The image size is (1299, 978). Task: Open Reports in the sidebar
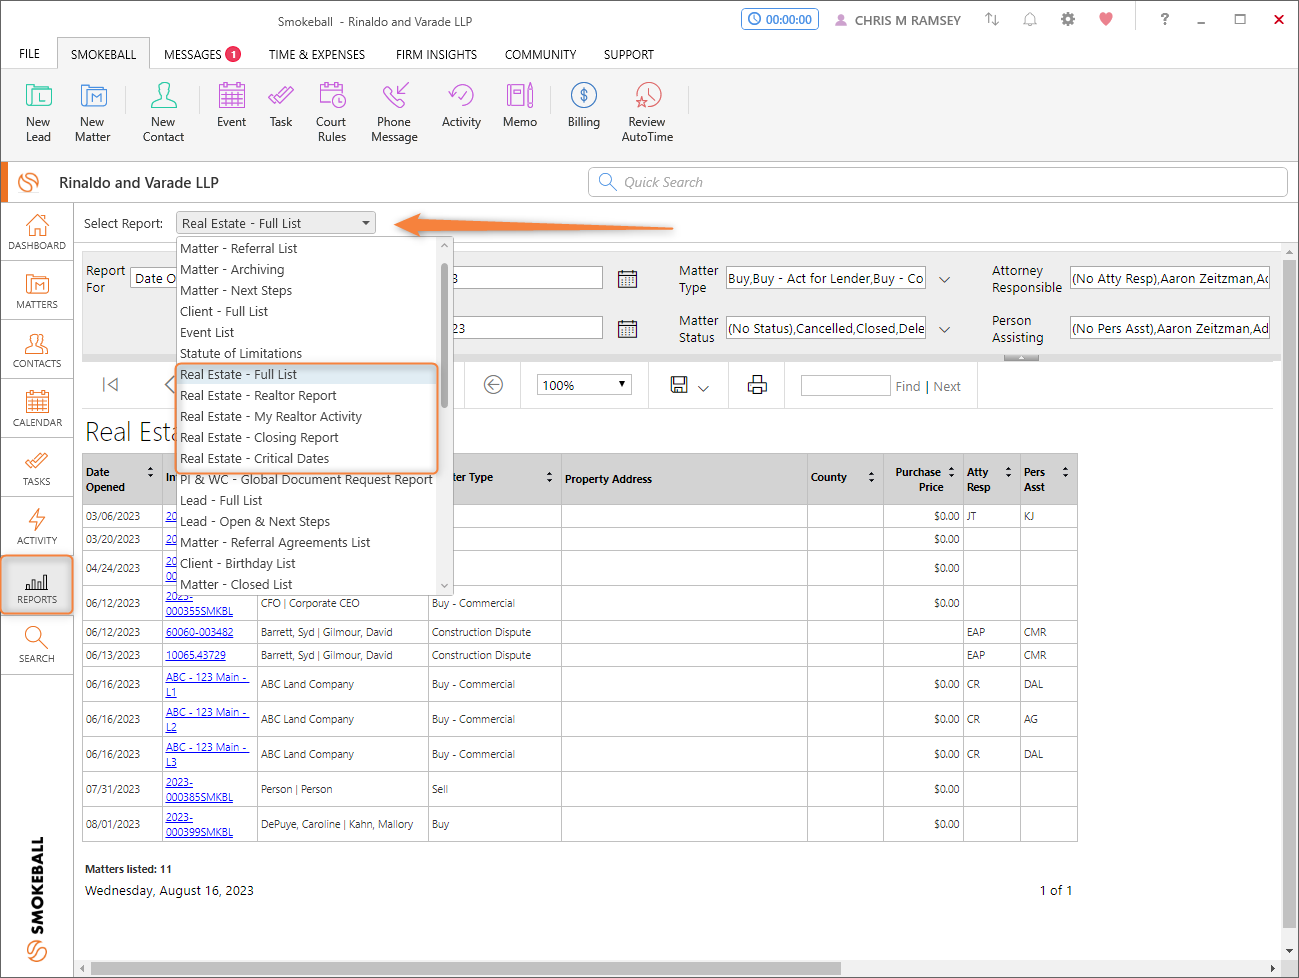(x=37, y=586)
